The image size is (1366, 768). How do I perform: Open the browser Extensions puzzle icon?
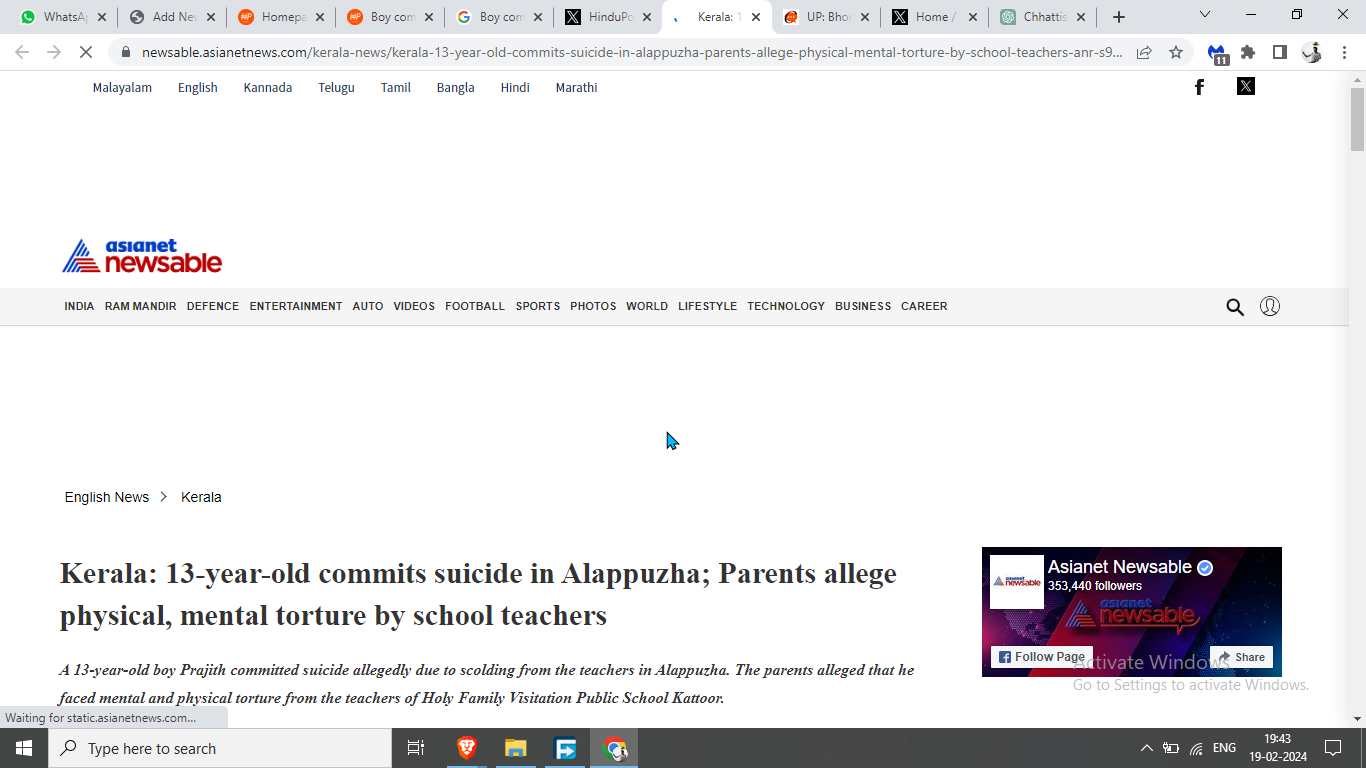pos(1248,52)
